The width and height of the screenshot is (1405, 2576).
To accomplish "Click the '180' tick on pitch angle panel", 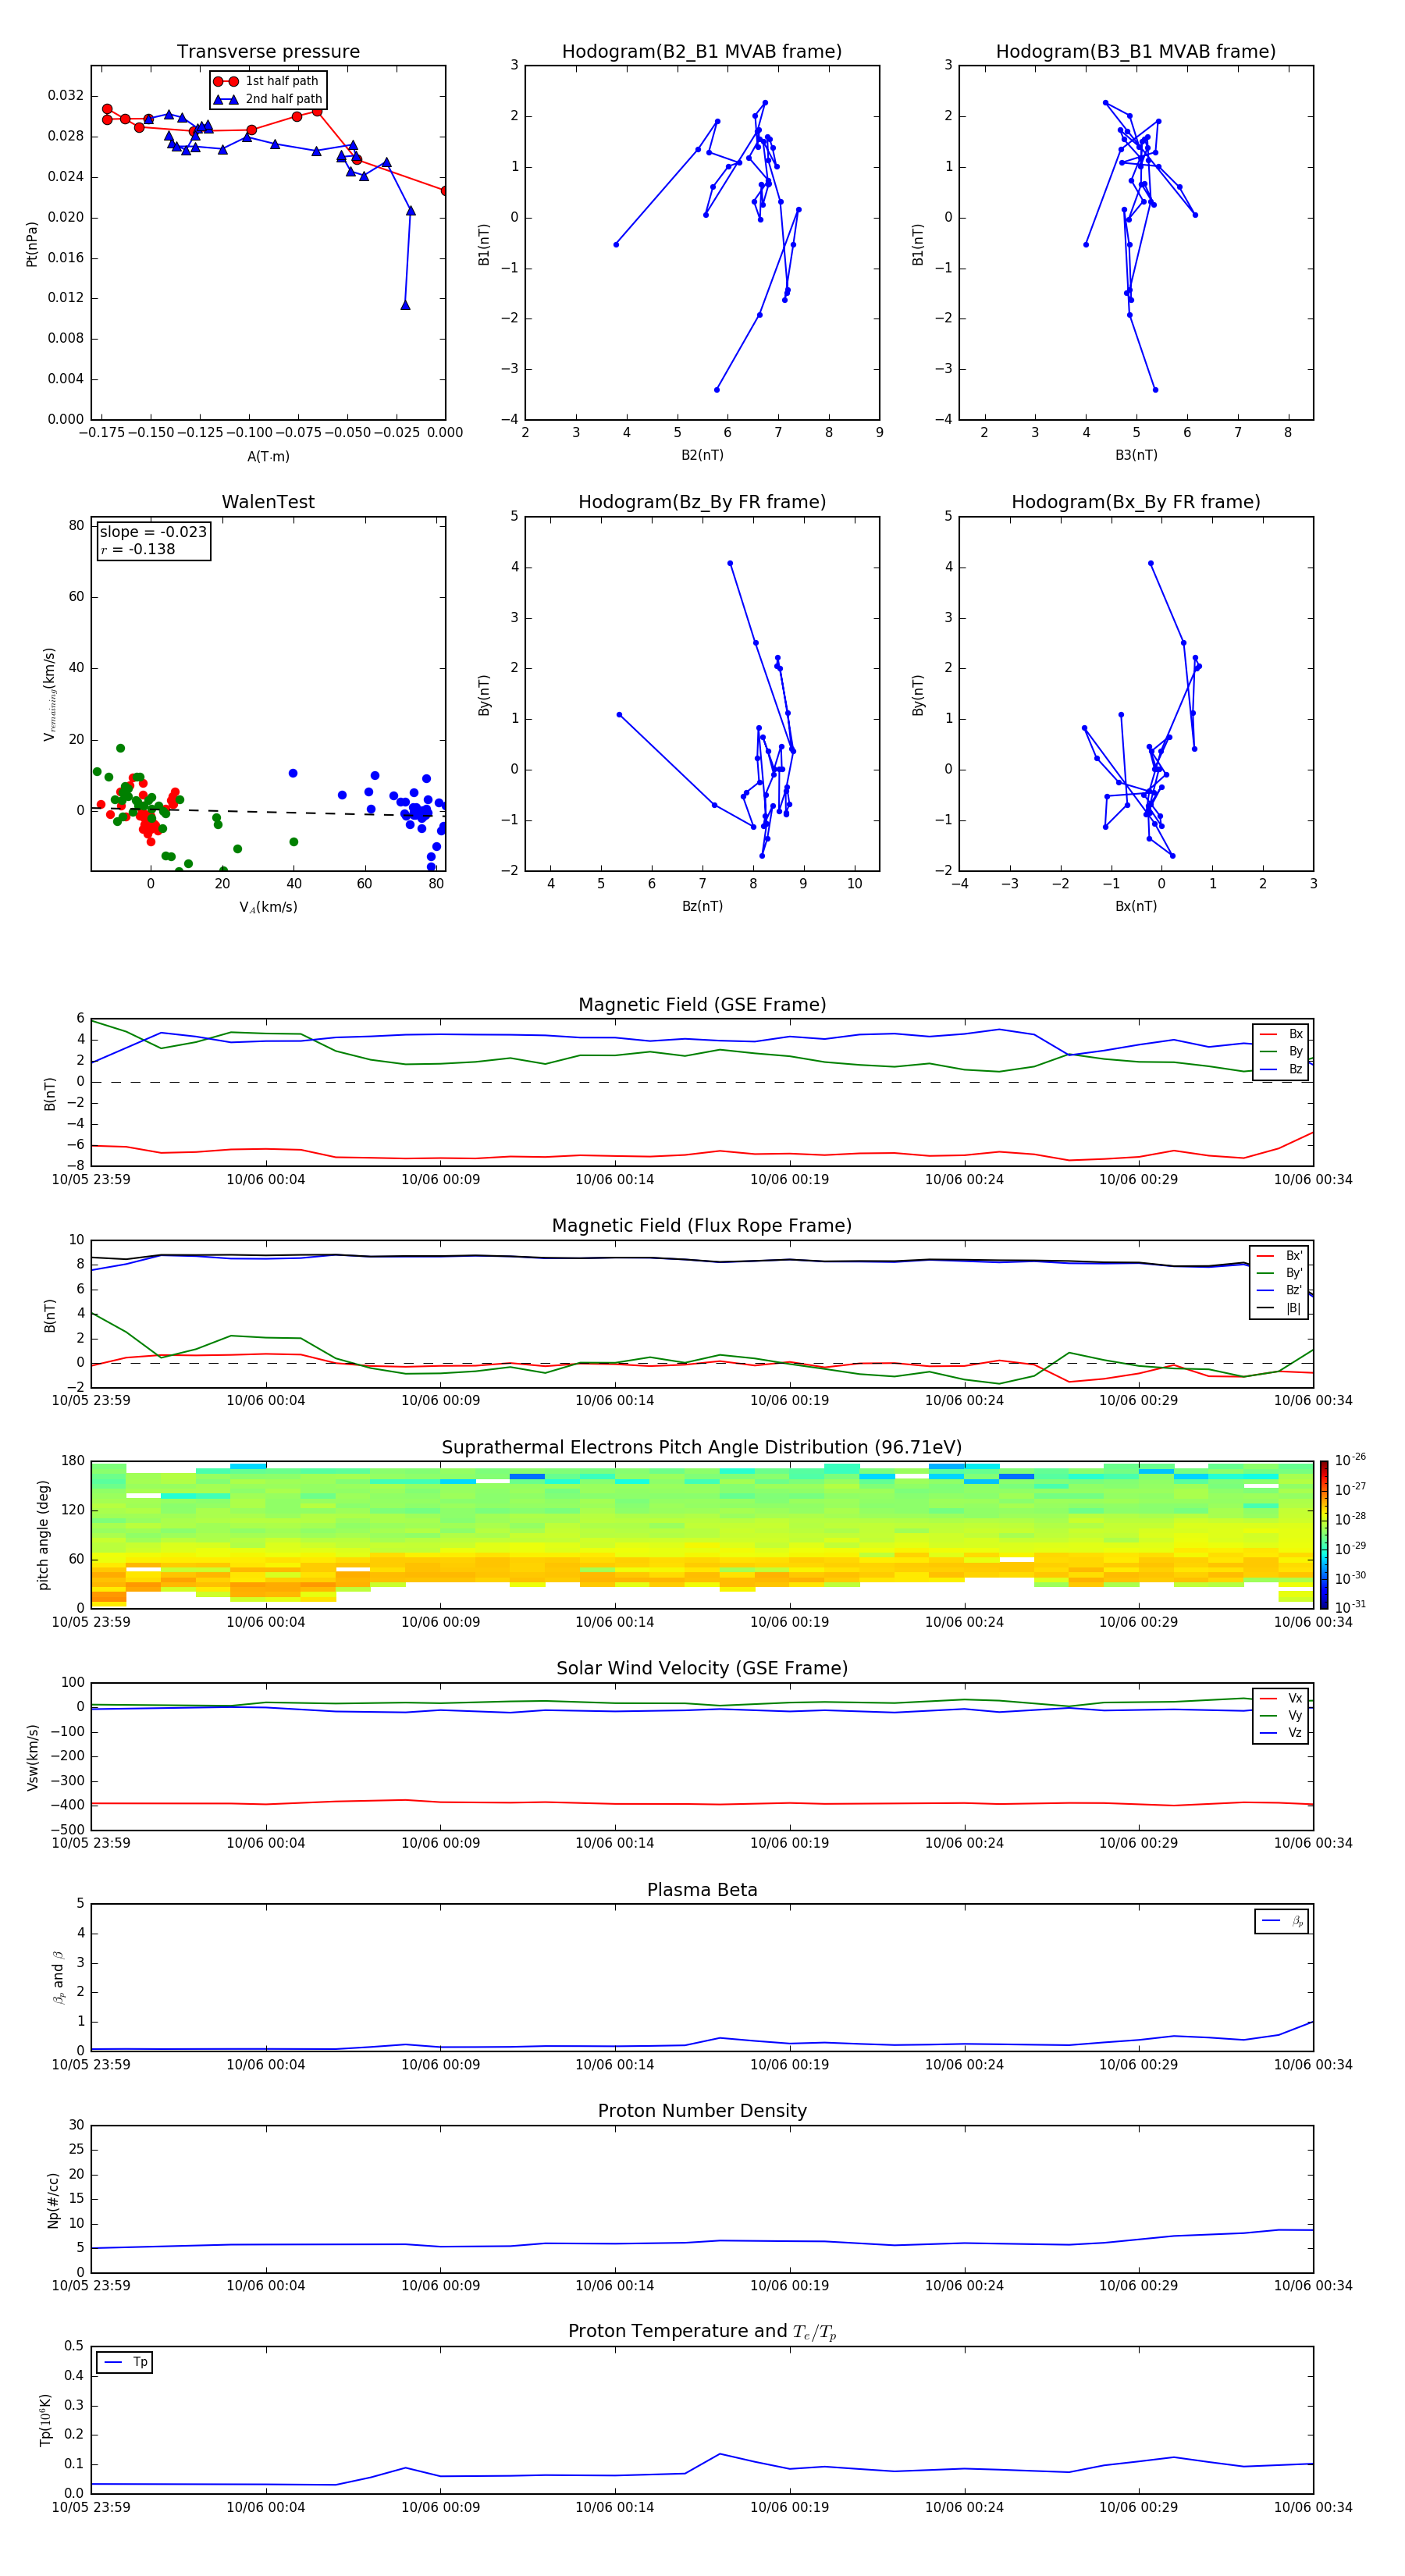I will click(x=73, y=1461).
